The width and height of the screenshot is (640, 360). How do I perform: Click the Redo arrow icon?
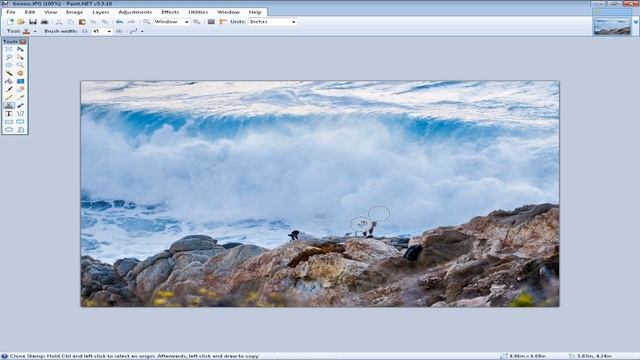click(x=131, y=22)
